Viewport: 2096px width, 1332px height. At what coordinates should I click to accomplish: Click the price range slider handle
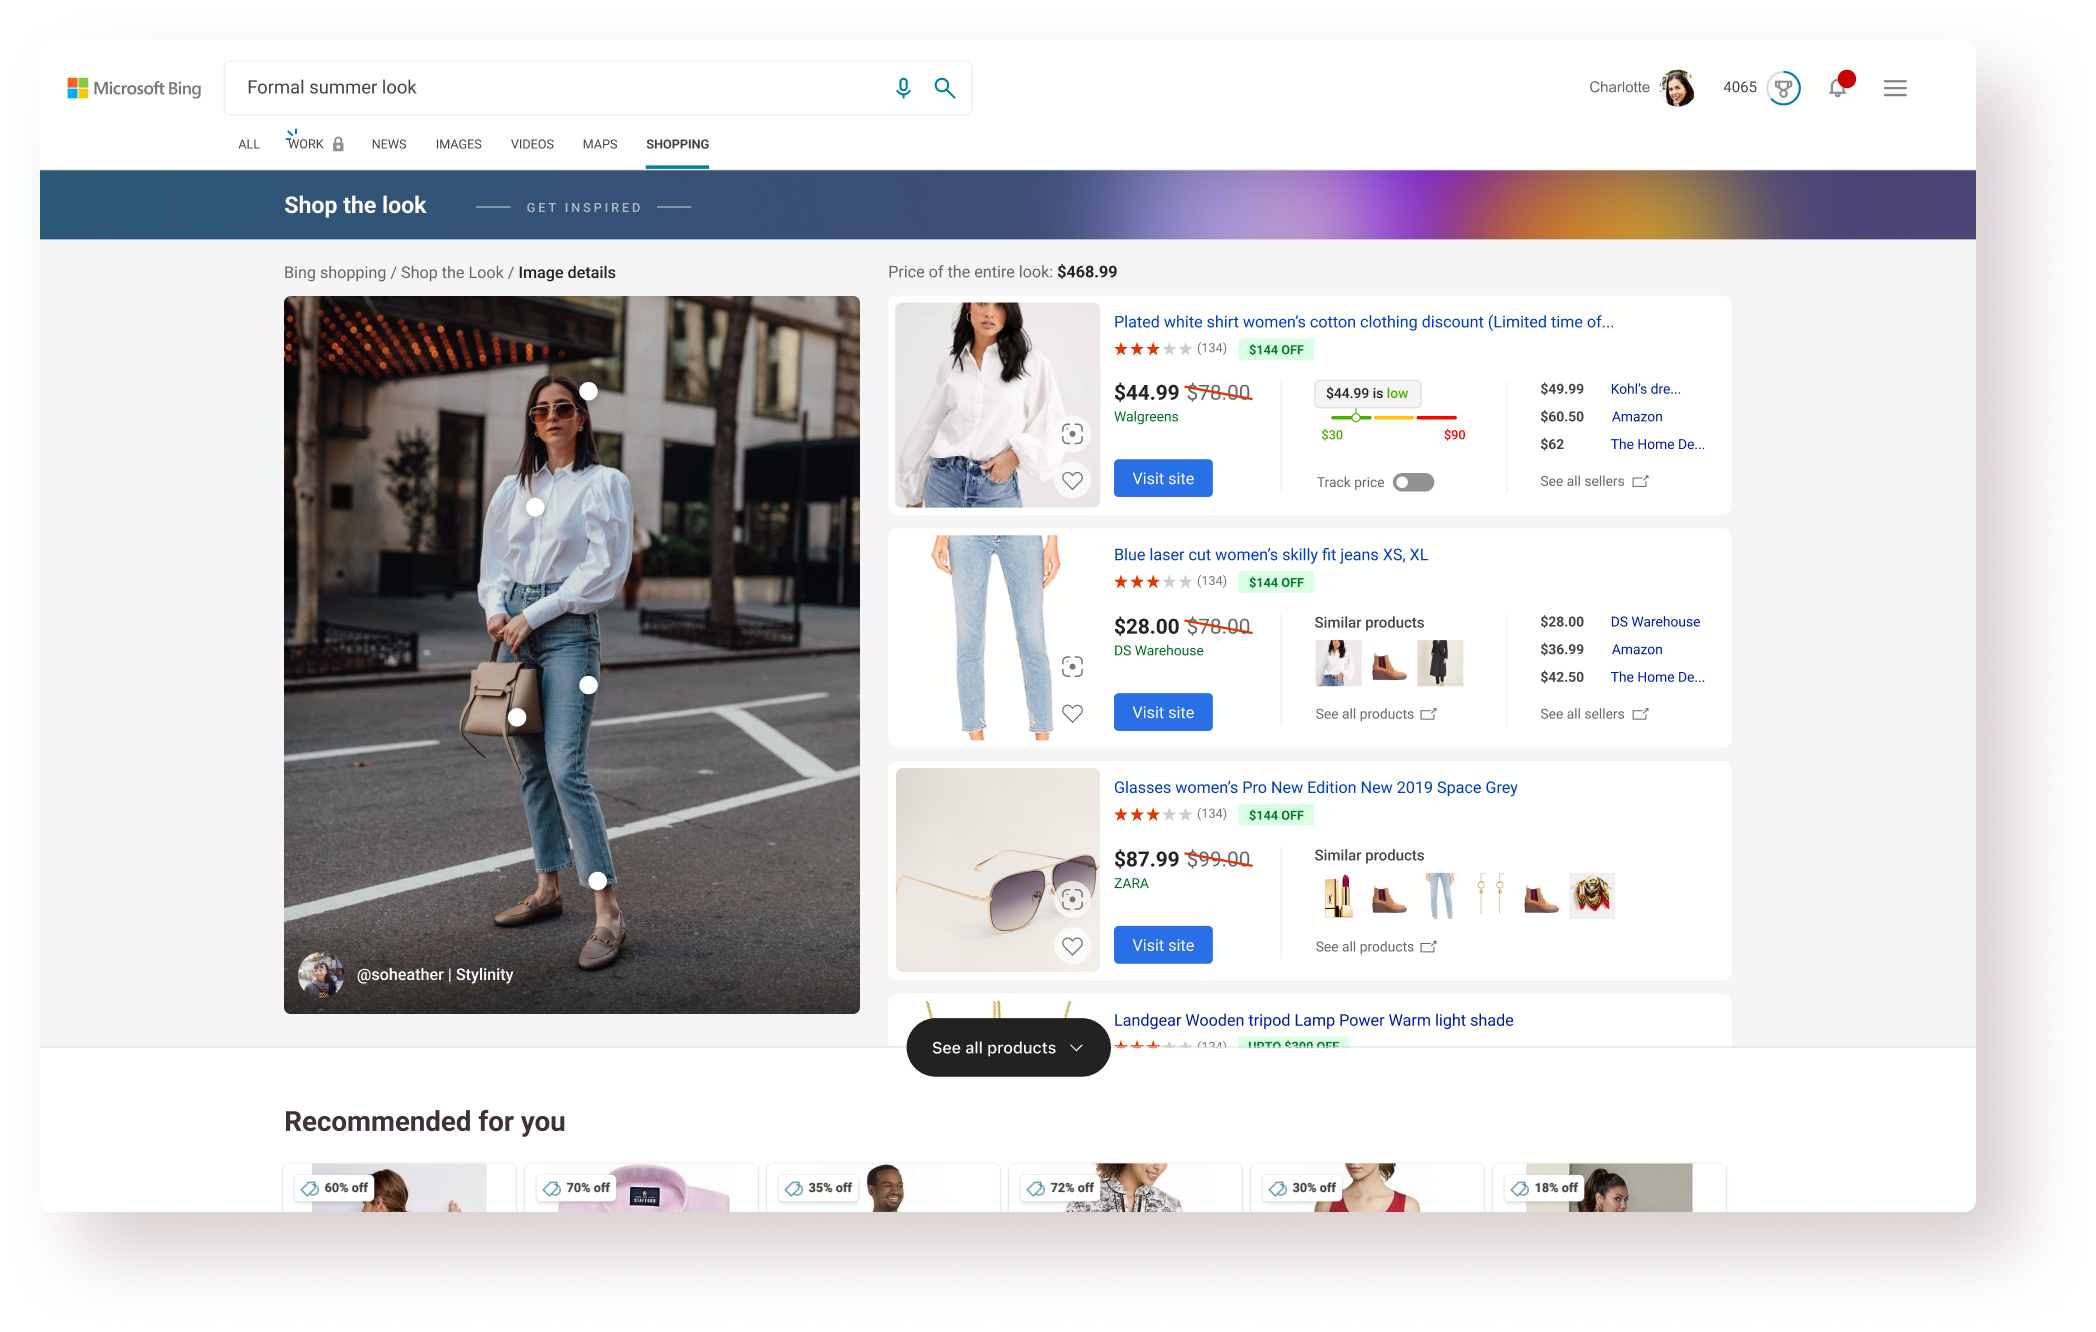click(1356, 417)
